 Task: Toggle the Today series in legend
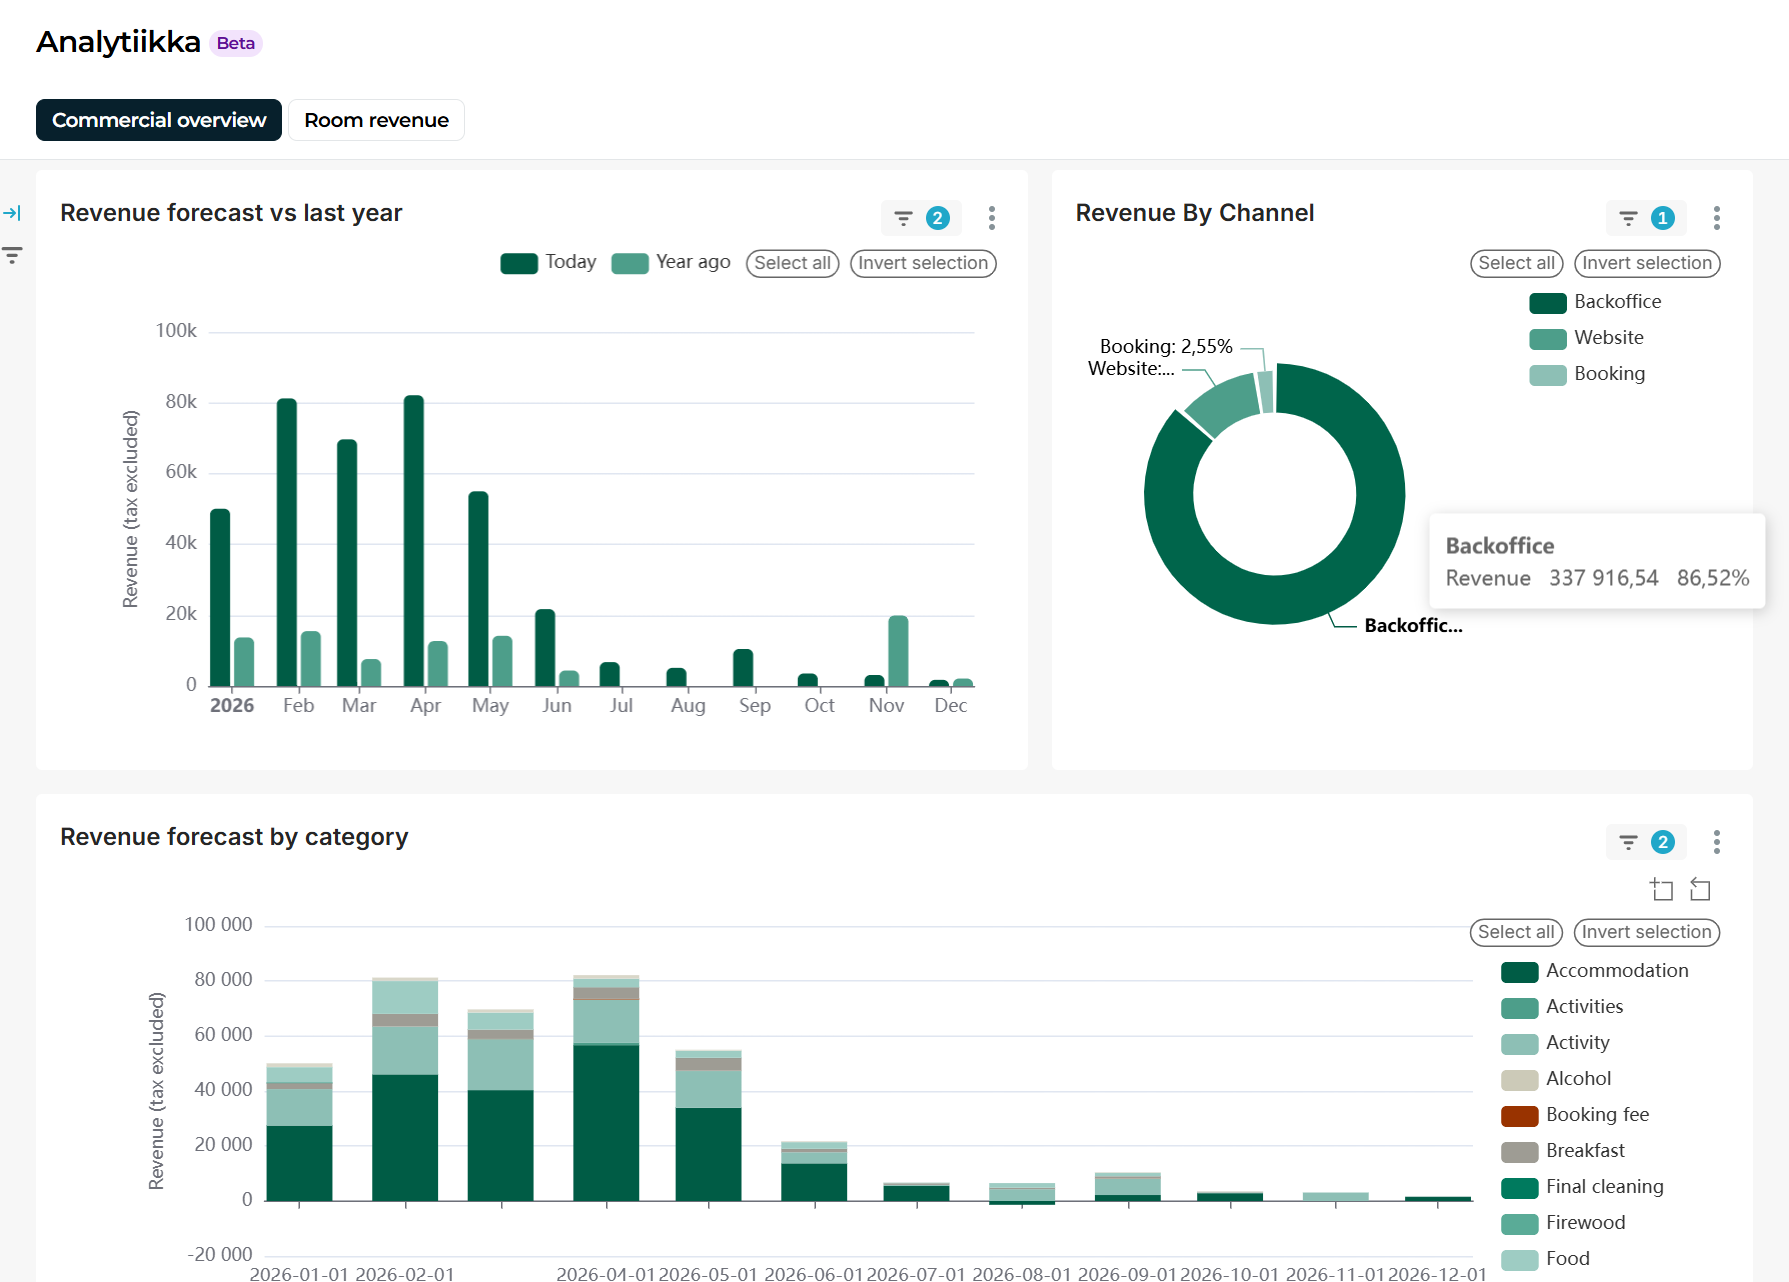548,263
